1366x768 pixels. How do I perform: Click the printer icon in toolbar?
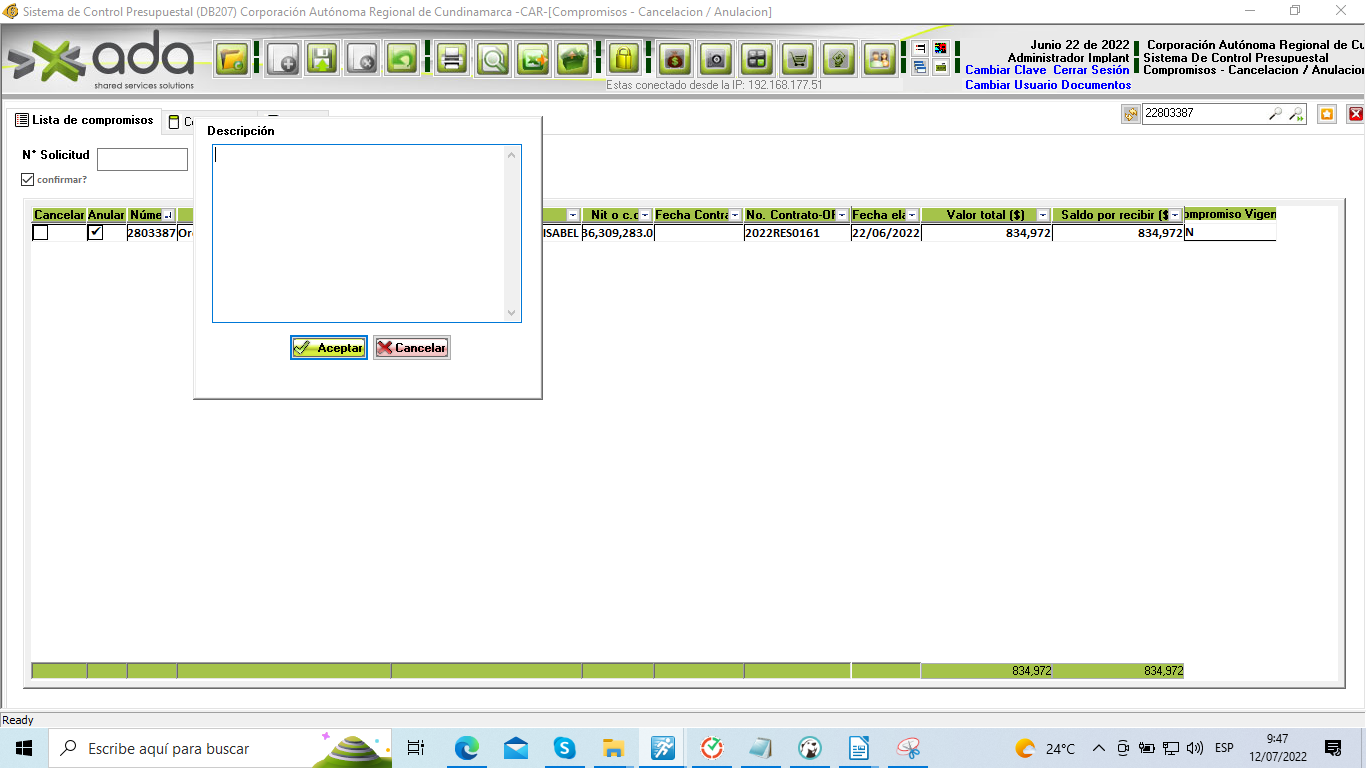click(451, 59)
